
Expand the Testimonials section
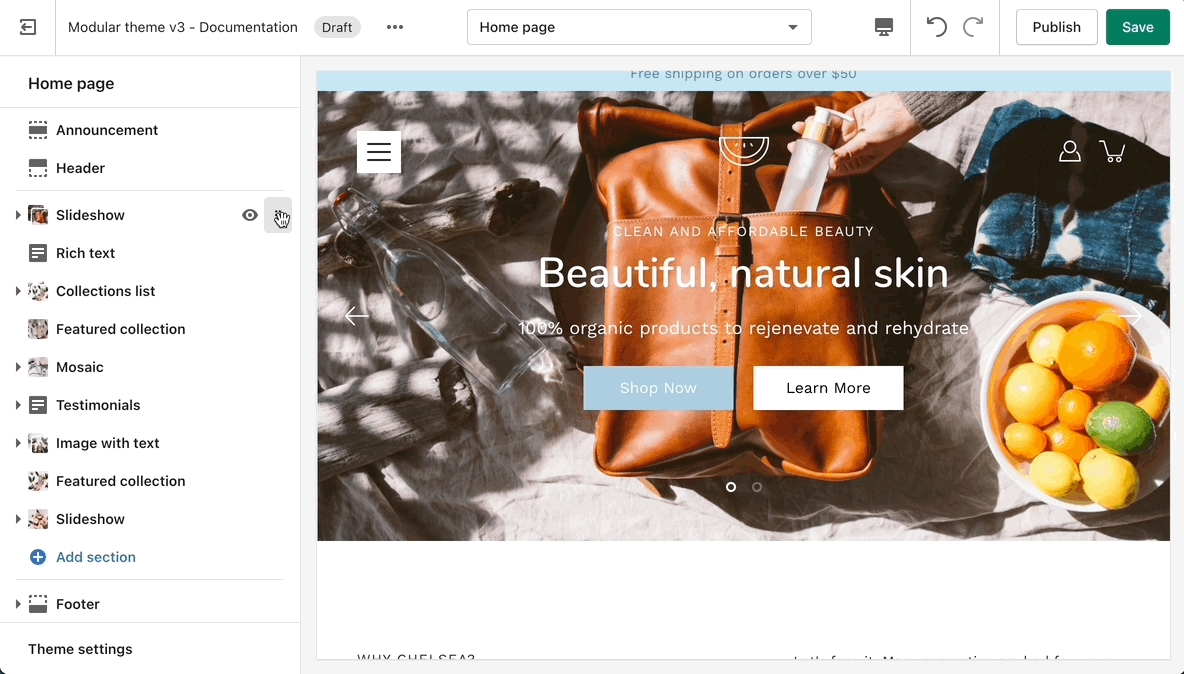18,405
